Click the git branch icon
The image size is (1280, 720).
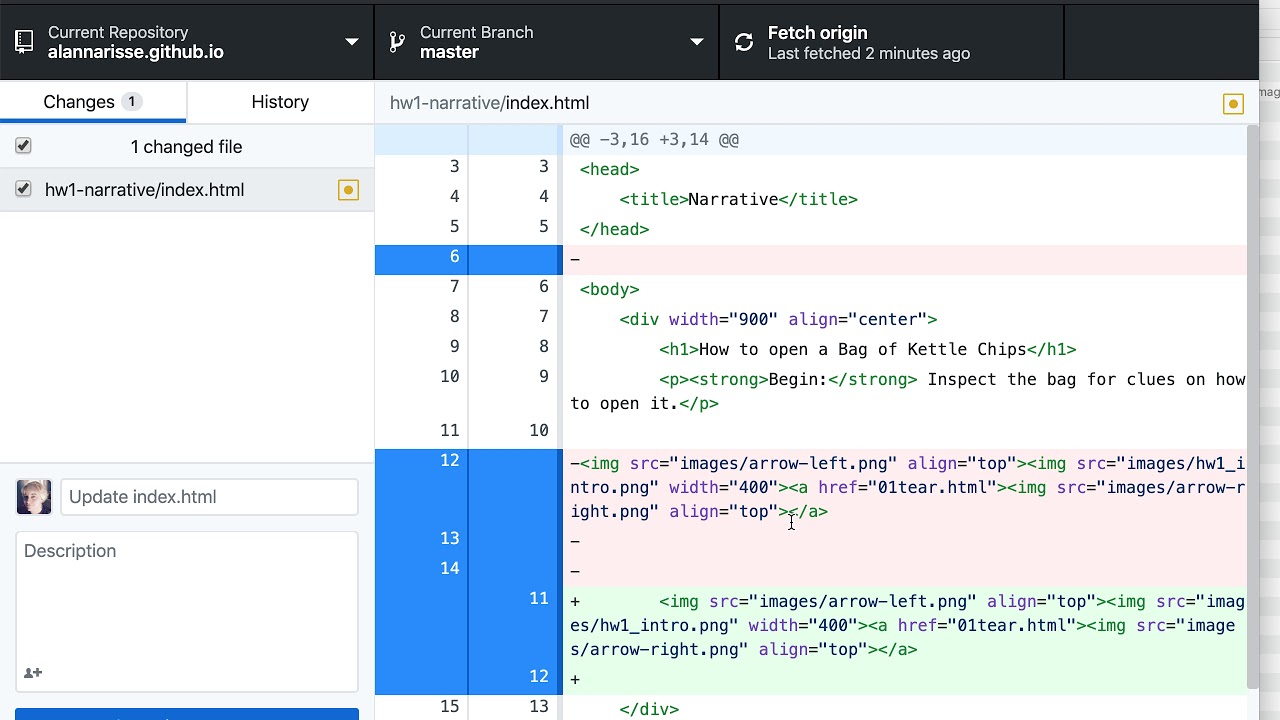tap(397, 42)
